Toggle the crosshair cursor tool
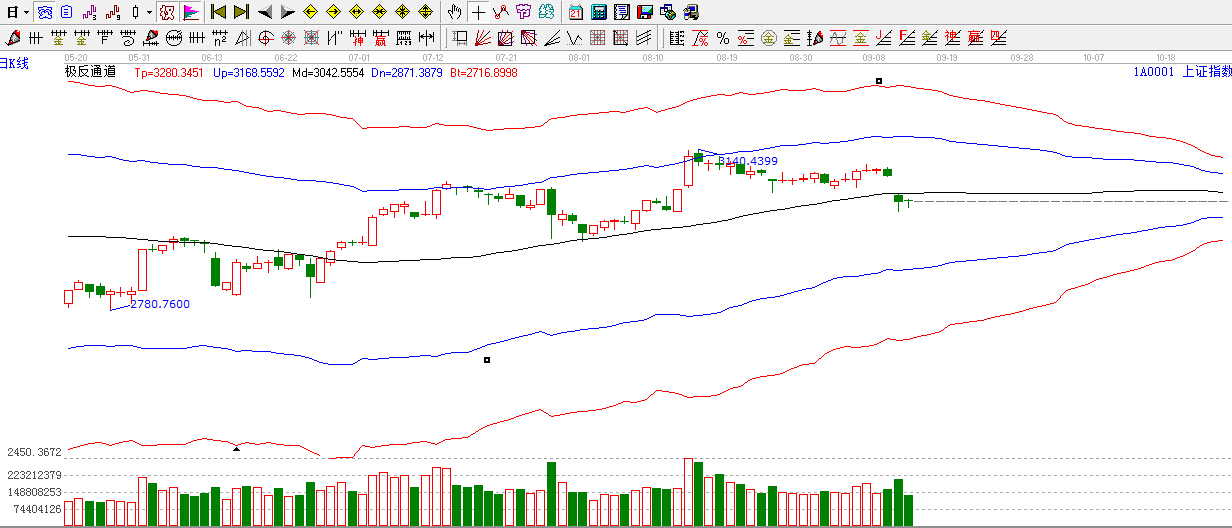Image resolution: width=1232 pixels, height=528 pixels. click(479, 13)
